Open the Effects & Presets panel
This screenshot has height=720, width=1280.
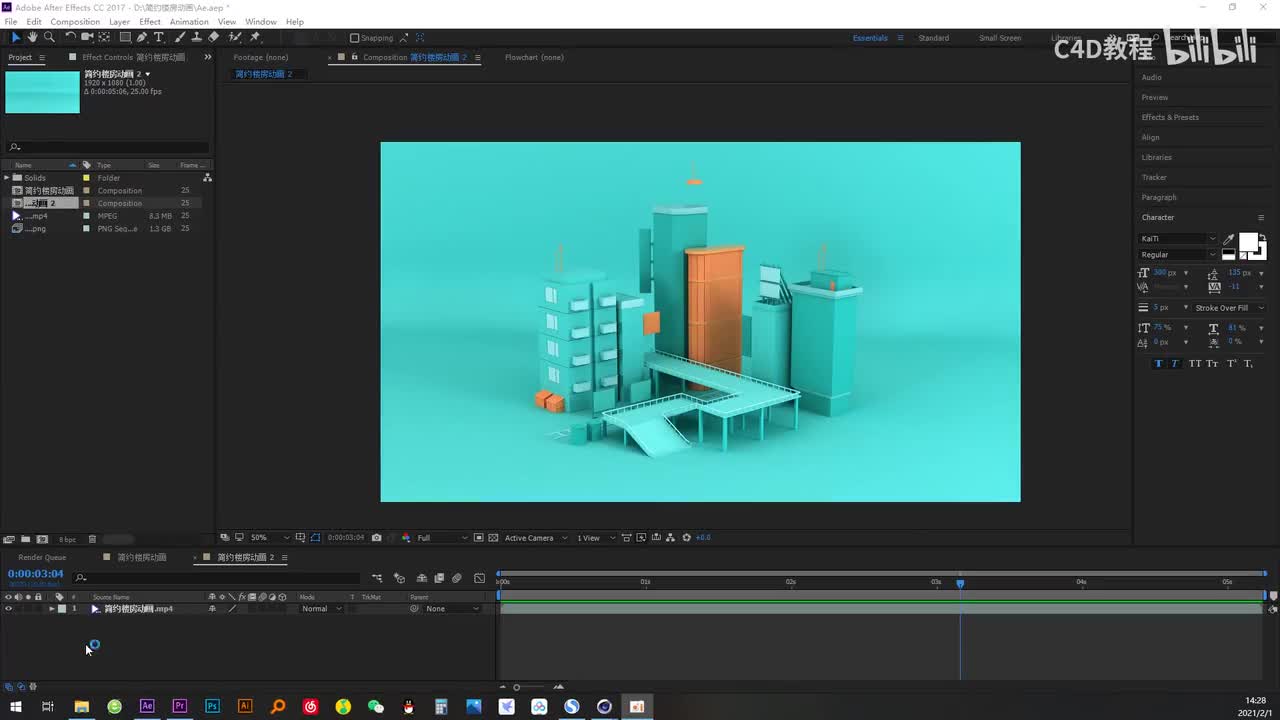pos(1170,117)
